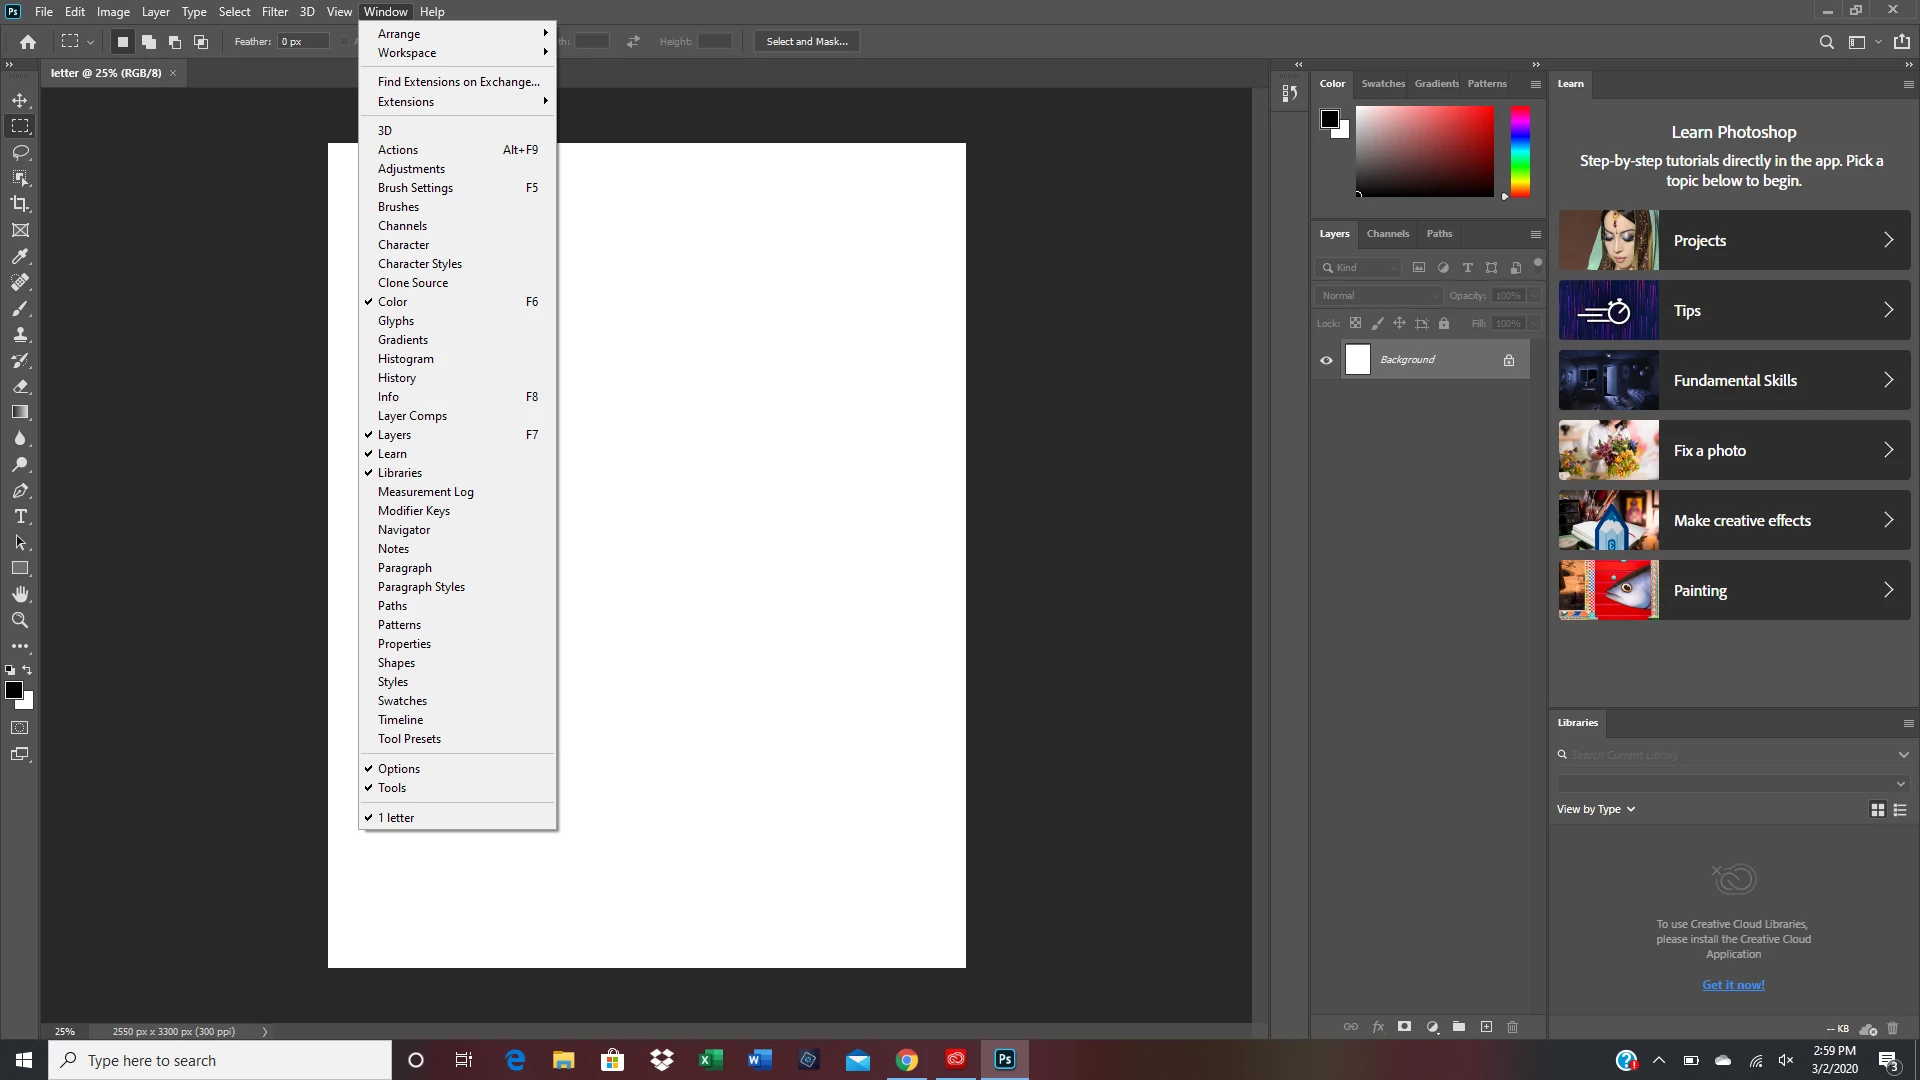Select the Crop tool

(x=20, y=204)
